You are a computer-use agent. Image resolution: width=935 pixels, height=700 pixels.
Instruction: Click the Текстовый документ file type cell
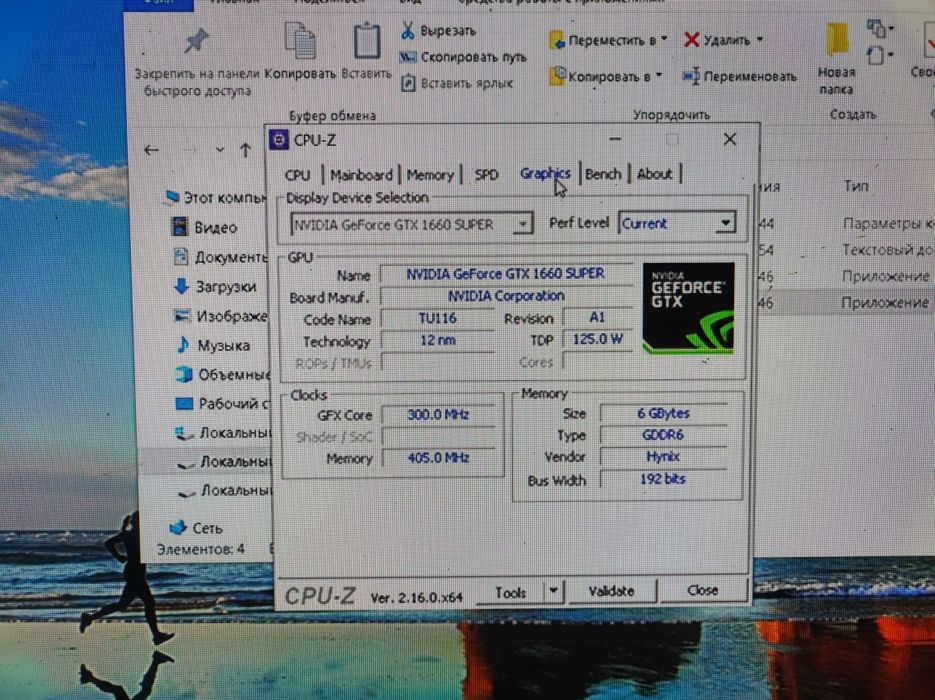pos(887,250)
